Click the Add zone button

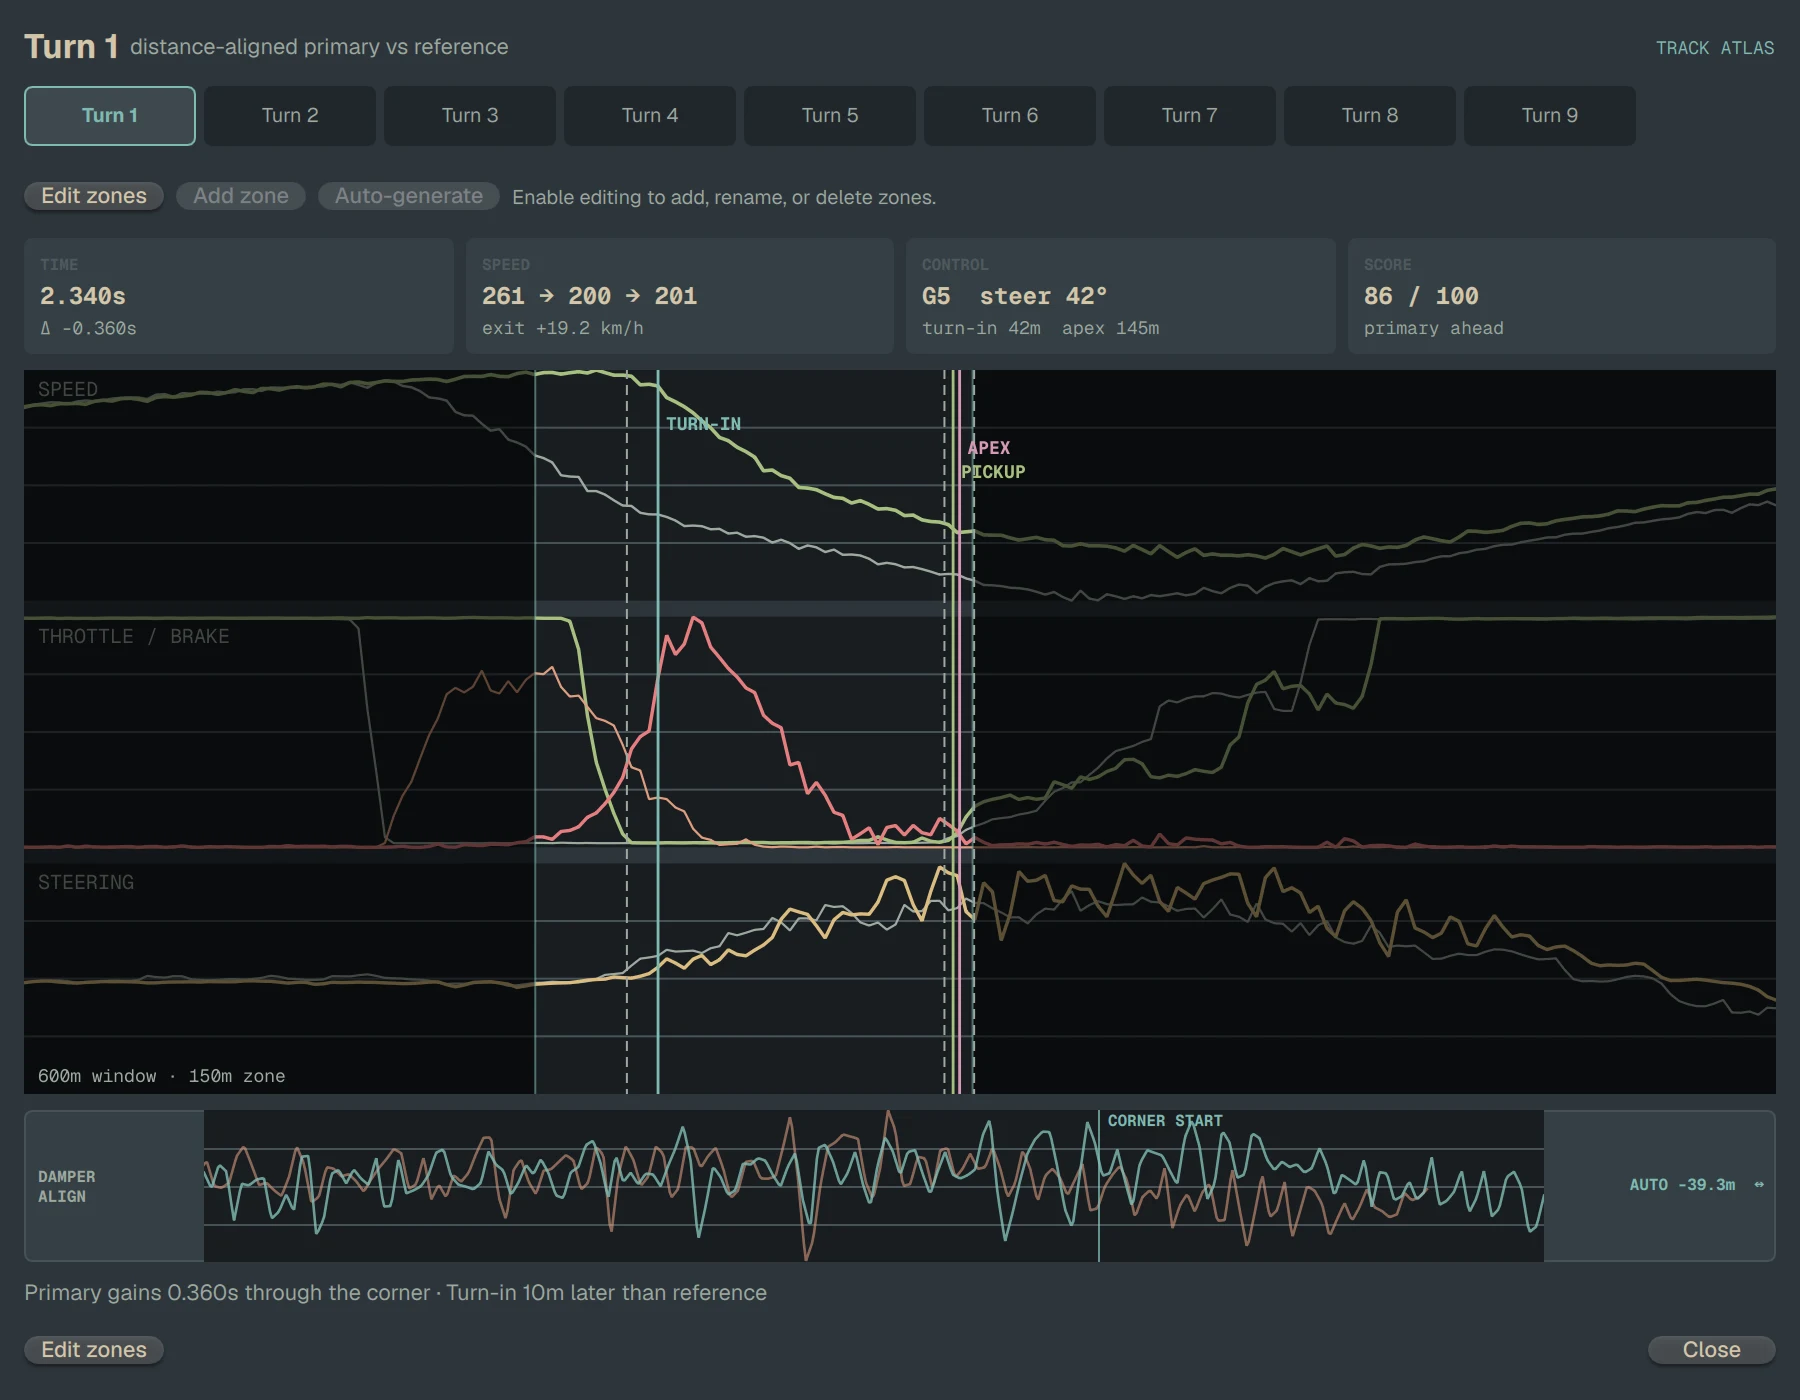241,196
